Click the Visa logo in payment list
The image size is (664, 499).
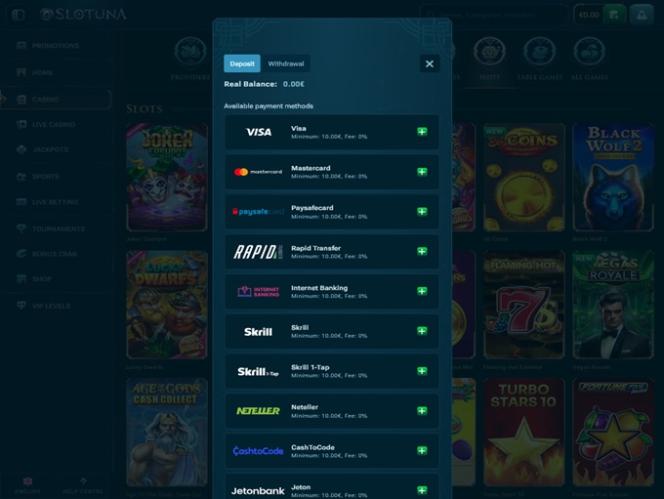coord(258,132)
